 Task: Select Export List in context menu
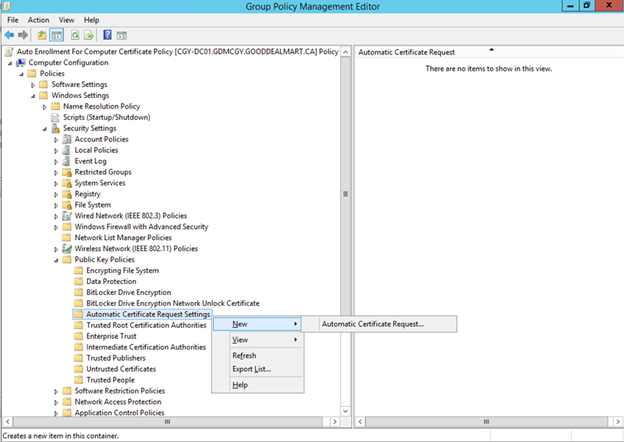tap(251, 369)
